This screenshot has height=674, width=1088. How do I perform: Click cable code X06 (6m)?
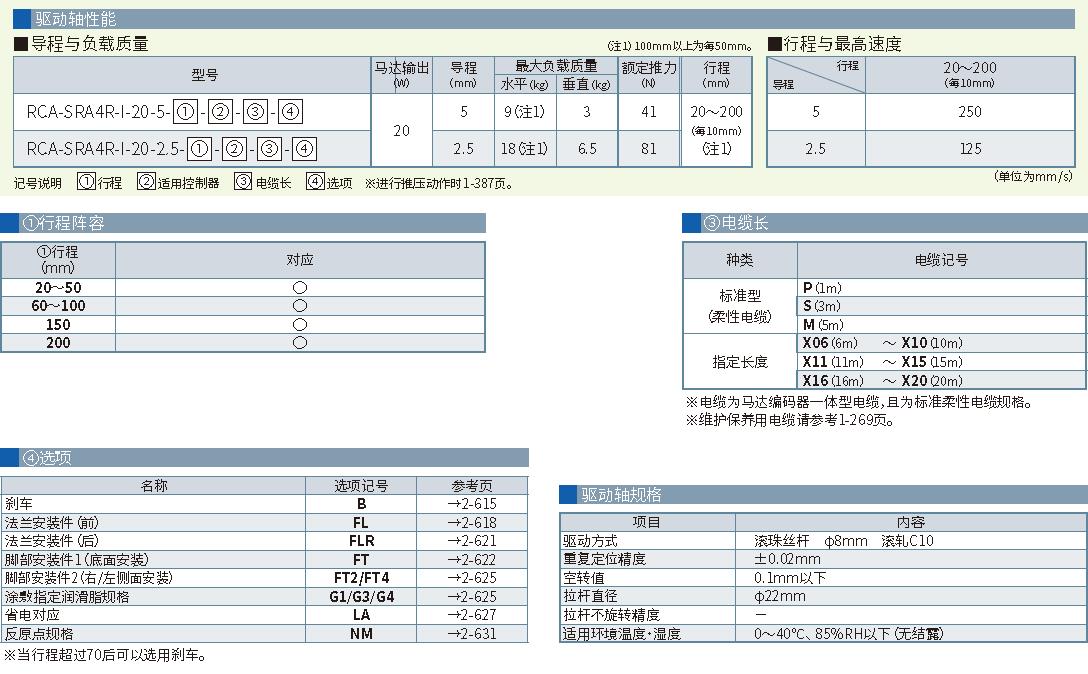point(830,343)
